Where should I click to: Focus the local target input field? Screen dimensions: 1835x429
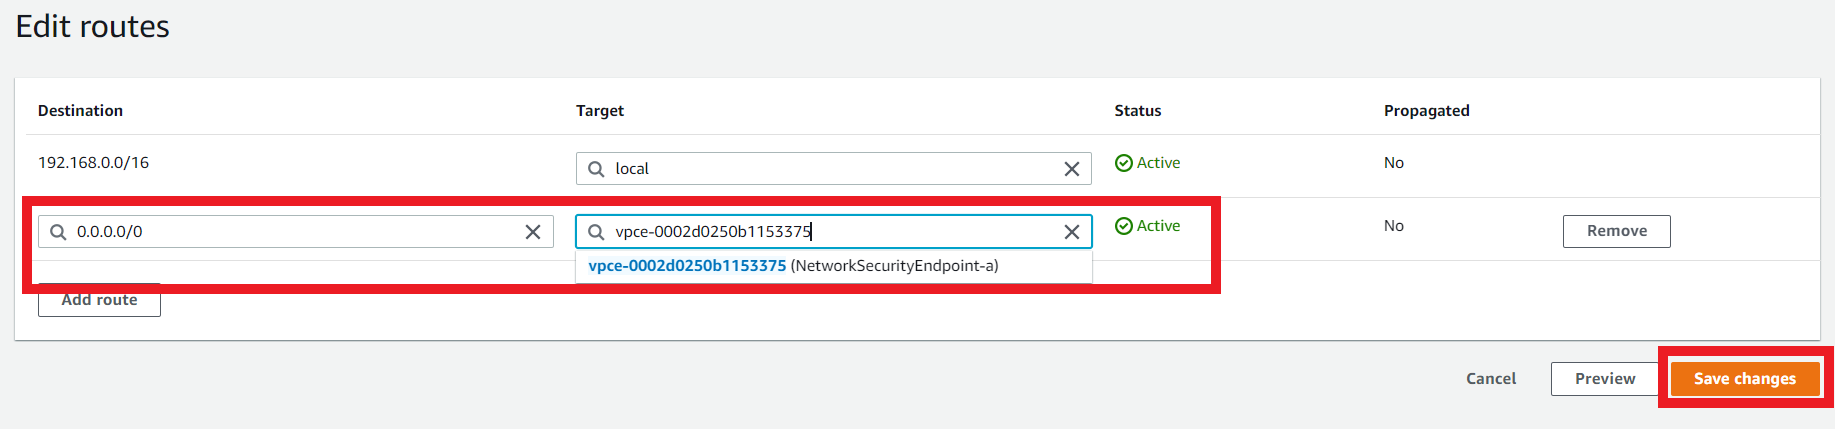[x=834, y=169]
